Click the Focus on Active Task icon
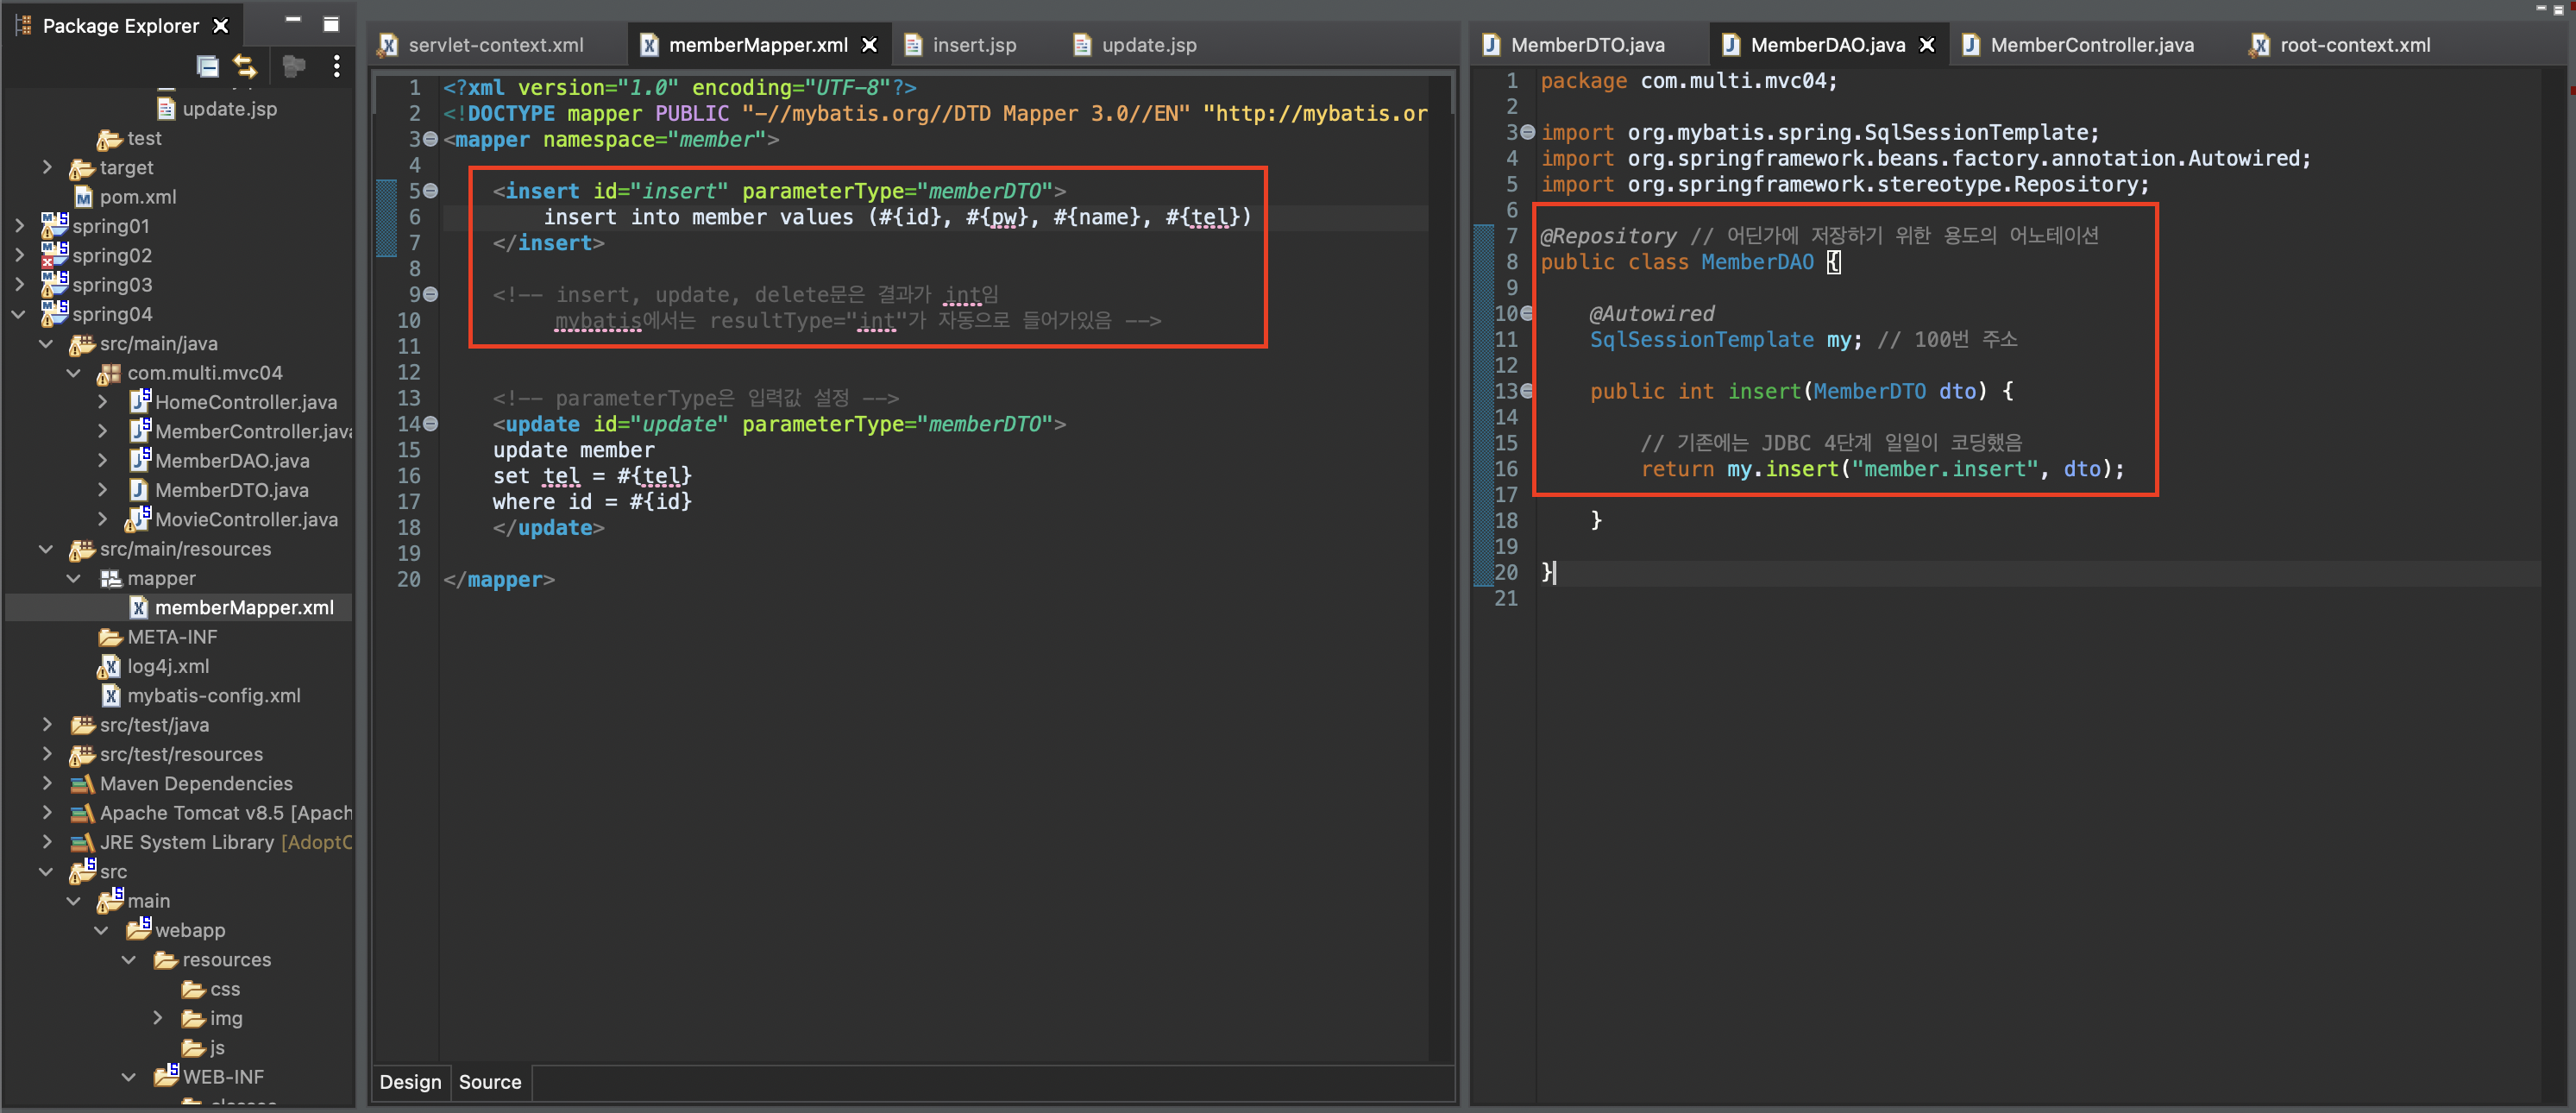Image resolution: width=2576 pixels, height=1113 pixels. point(294,67)
